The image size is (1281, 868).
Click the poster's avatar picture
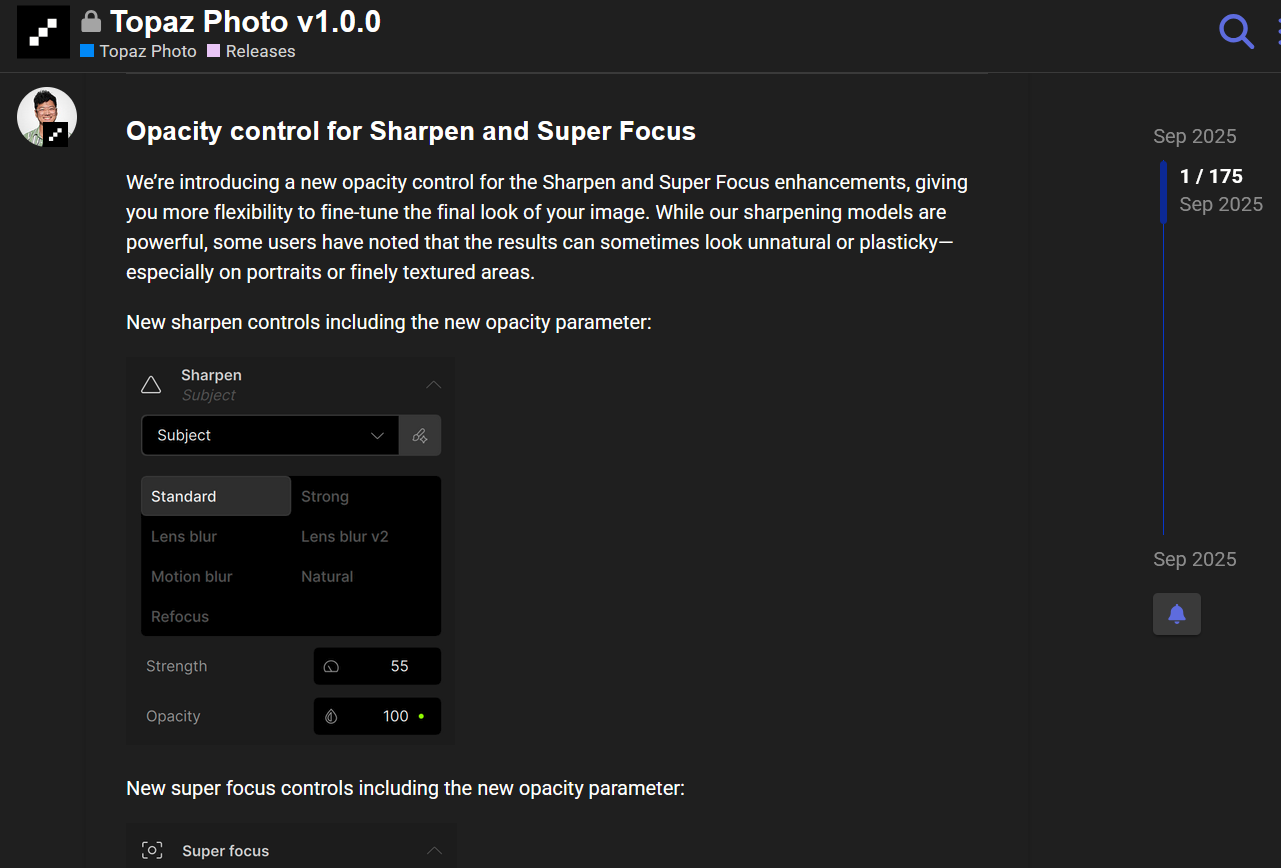(x=46, y=117)
